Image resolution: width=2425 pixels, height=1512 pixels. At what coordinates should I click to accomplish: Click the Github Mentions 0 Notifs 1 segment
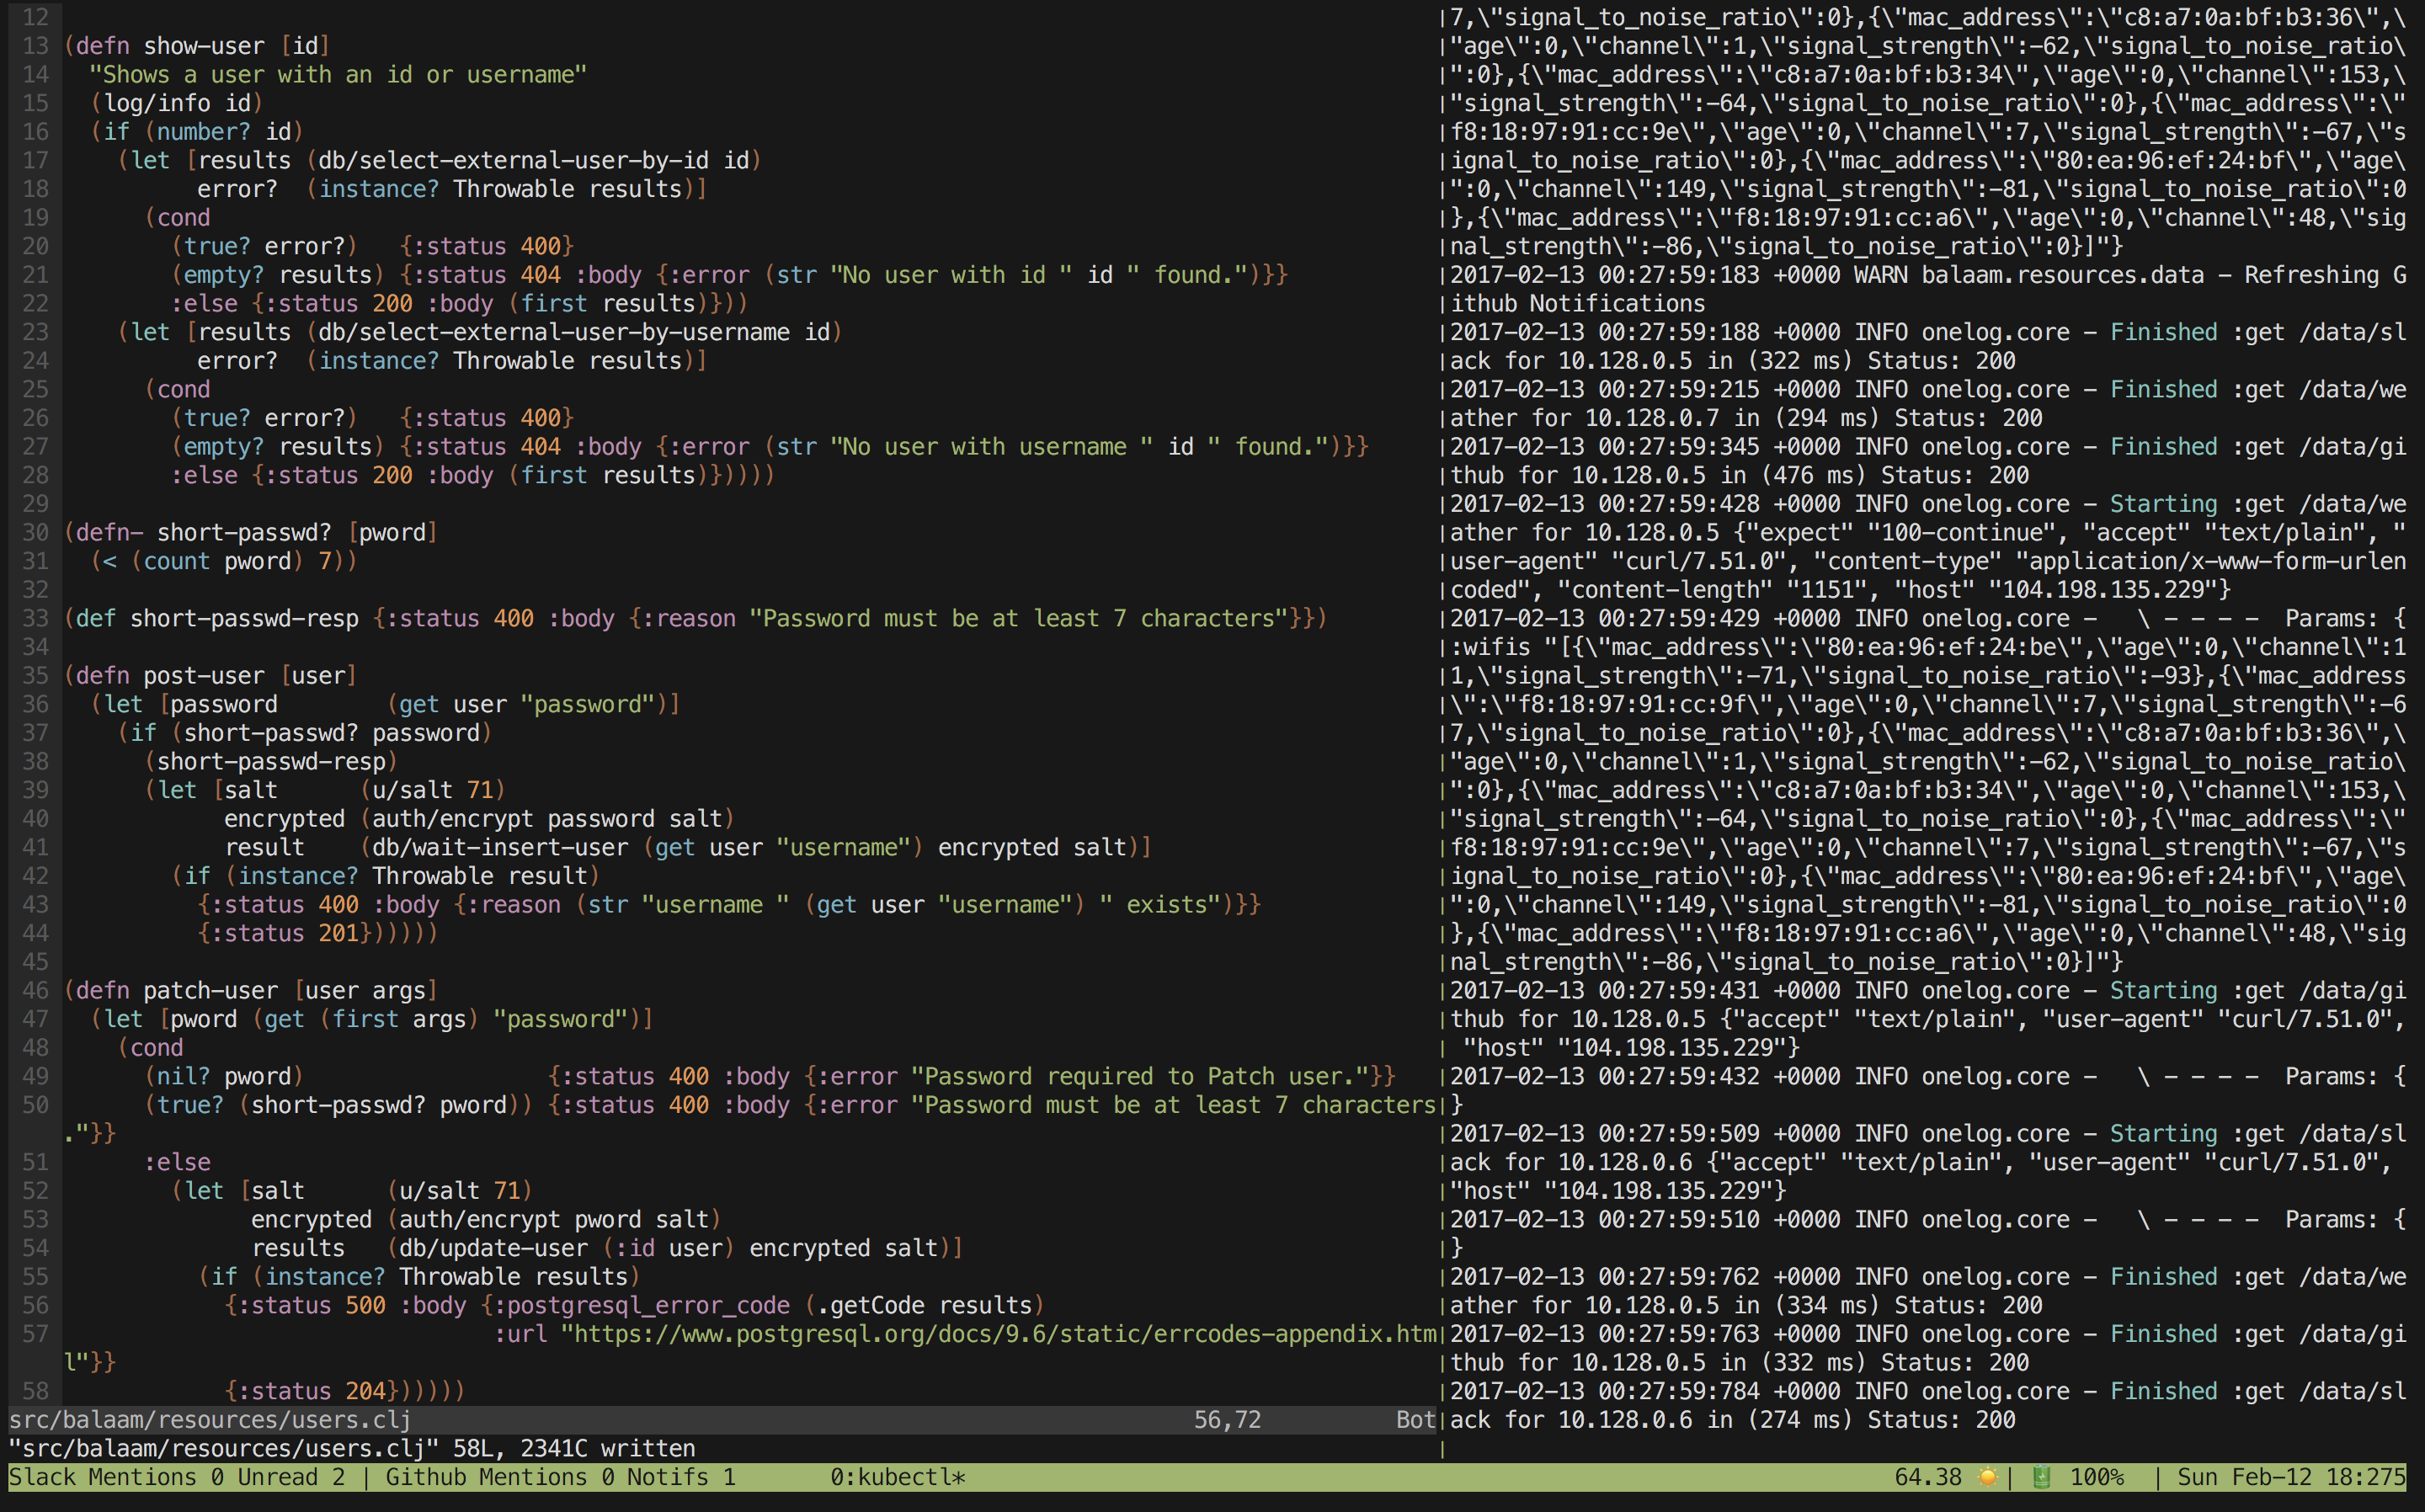561,1477
